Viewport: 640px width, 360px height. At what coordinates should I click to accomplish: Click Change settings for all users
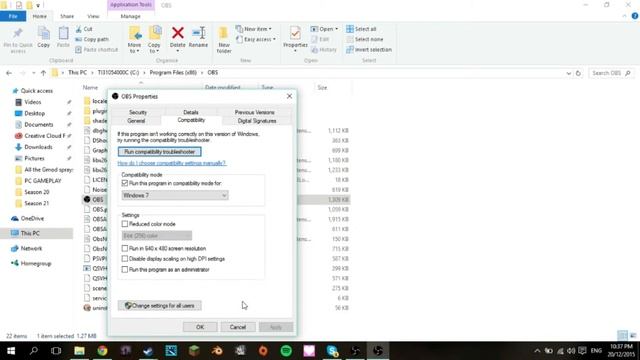160,306
